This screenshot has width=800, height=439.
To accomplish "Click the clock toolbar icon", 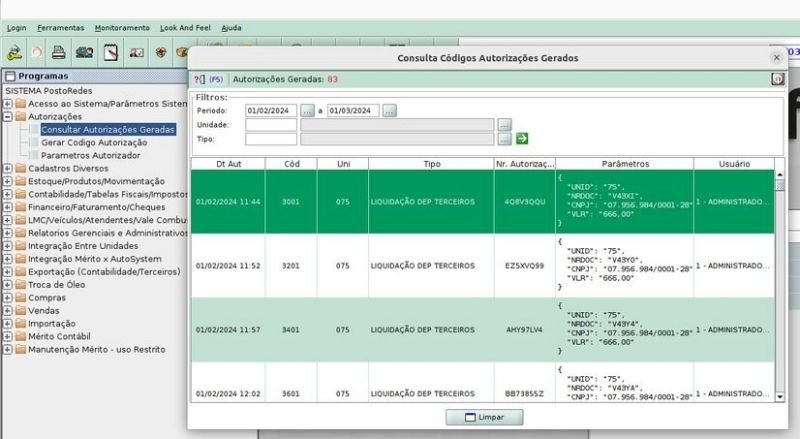I will pos(37,52).
